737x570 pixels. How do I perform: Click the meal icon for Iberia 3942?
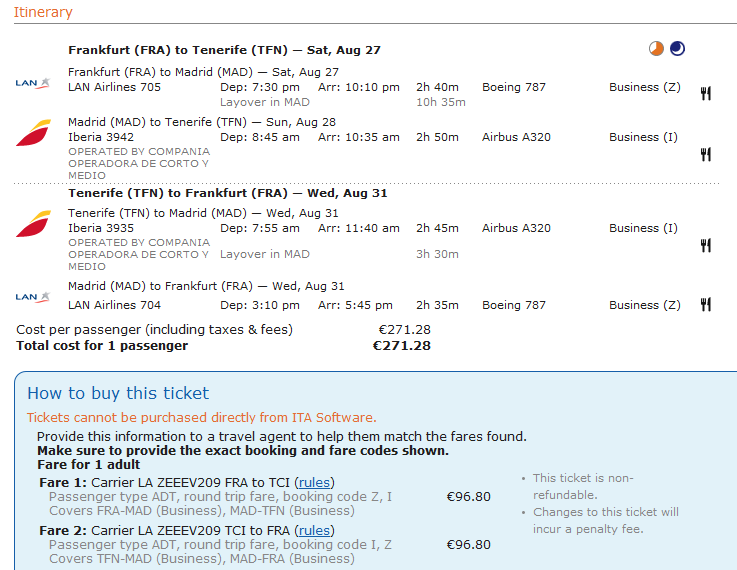click(x=706, y=154)
